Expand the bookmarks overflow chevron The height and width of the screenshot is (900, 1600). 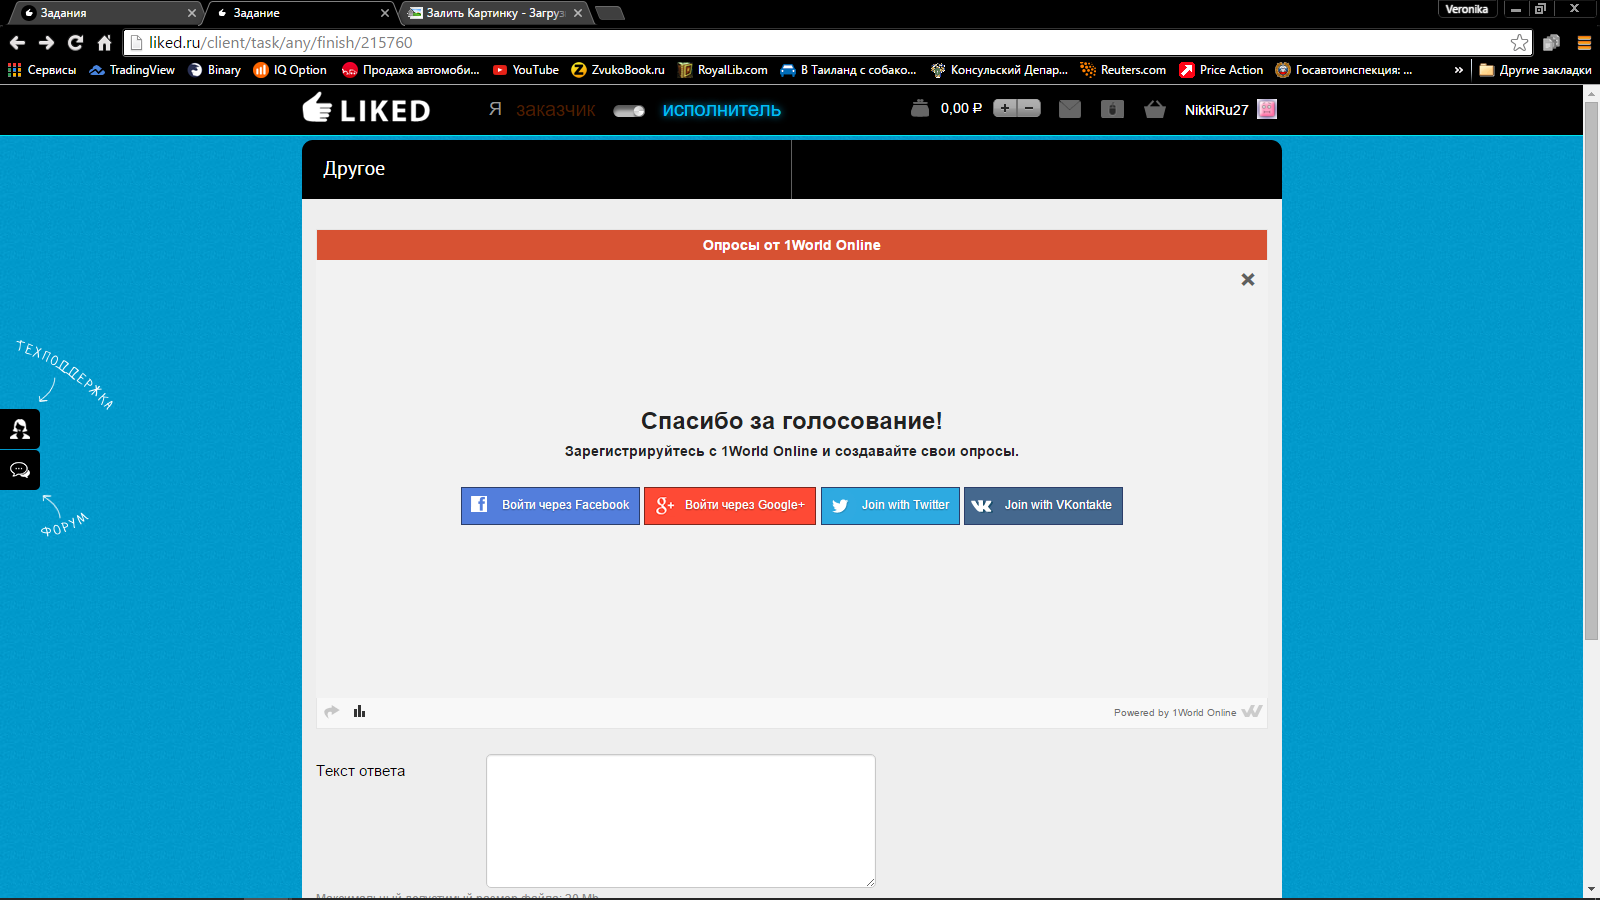[x=1458, y=70]
